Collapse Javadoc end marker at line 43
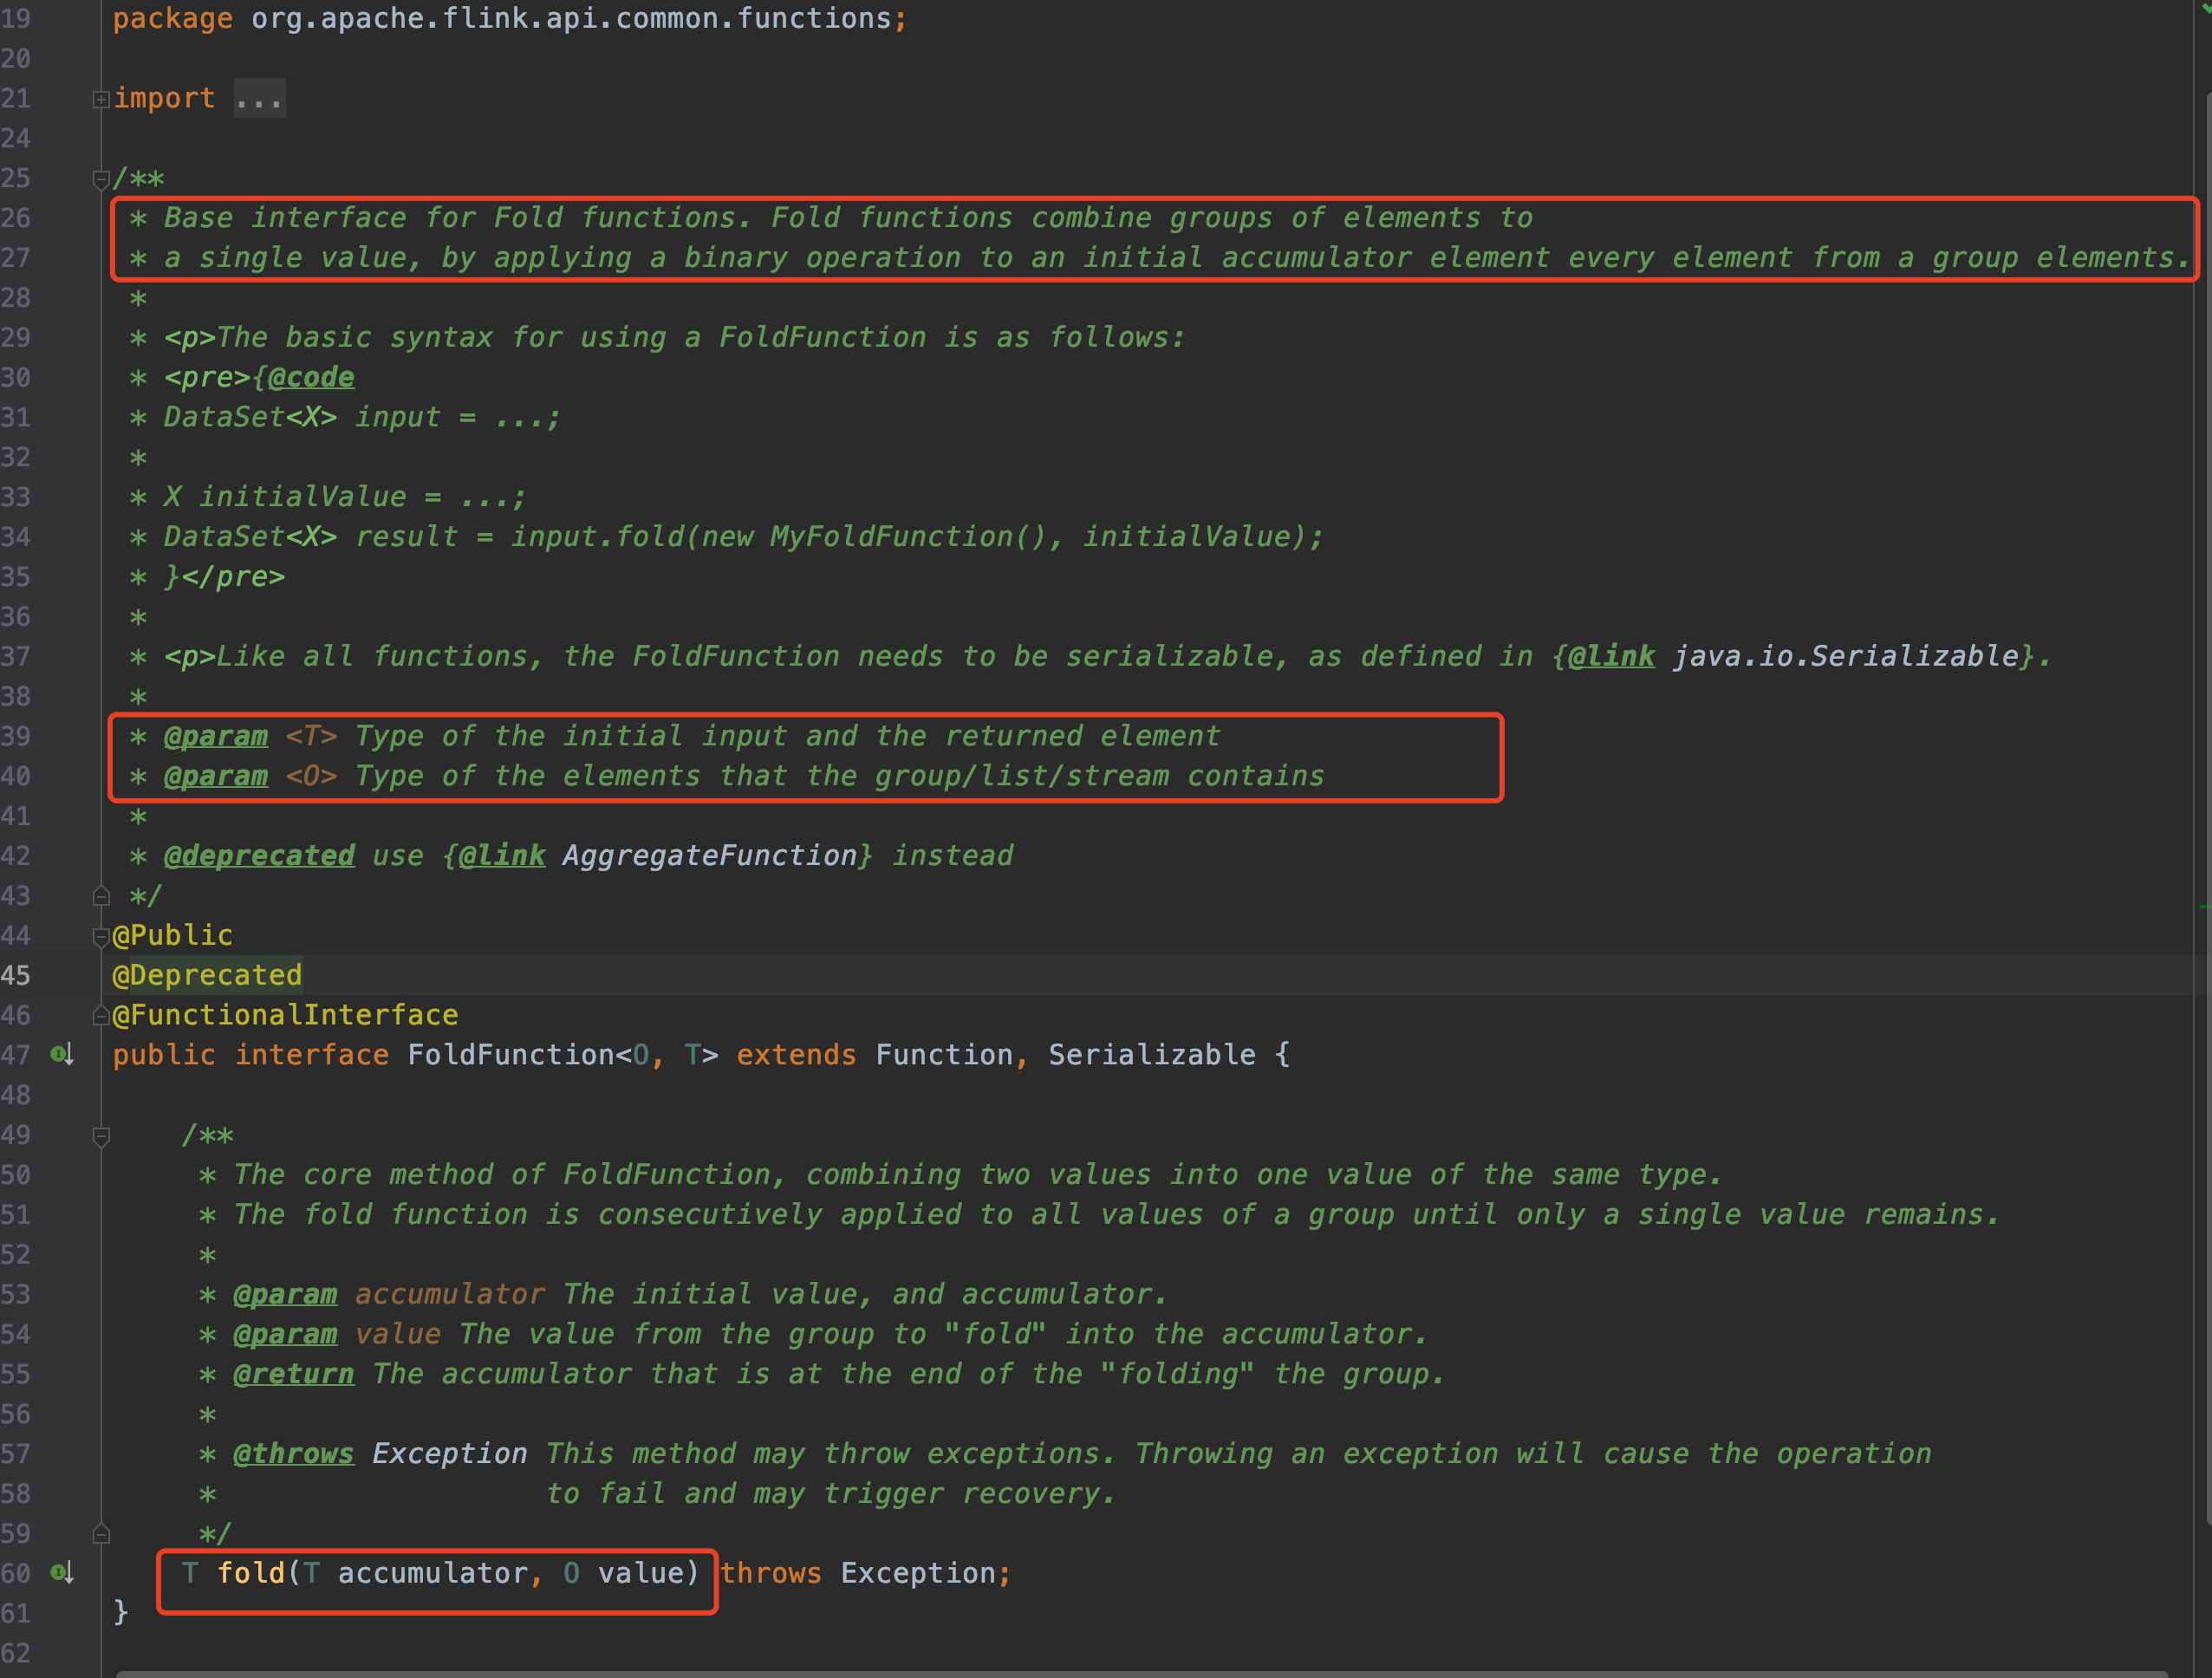The width and height of the screenshot is (2212, 1678). click(101, 896)
